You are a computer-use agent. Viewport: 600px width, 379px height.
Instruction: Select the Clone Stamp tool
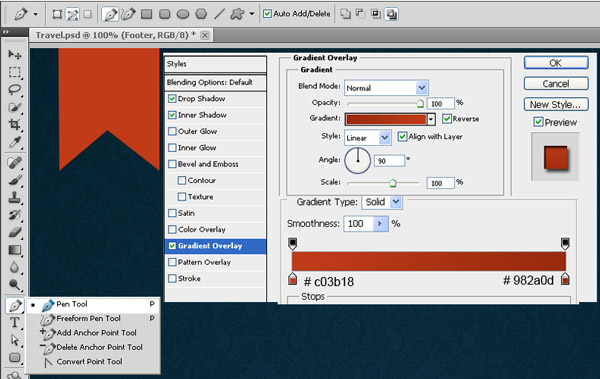(15, 198)
